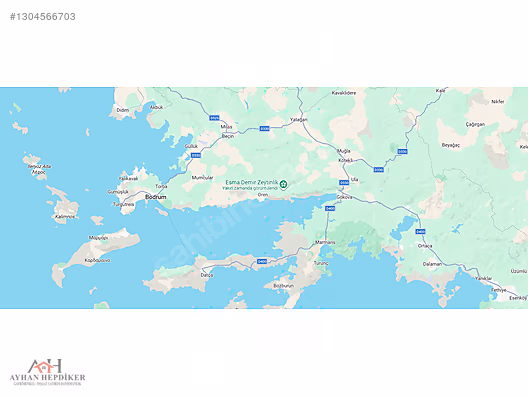
Task: Click the Bozburun label
Action: point(284,286)
